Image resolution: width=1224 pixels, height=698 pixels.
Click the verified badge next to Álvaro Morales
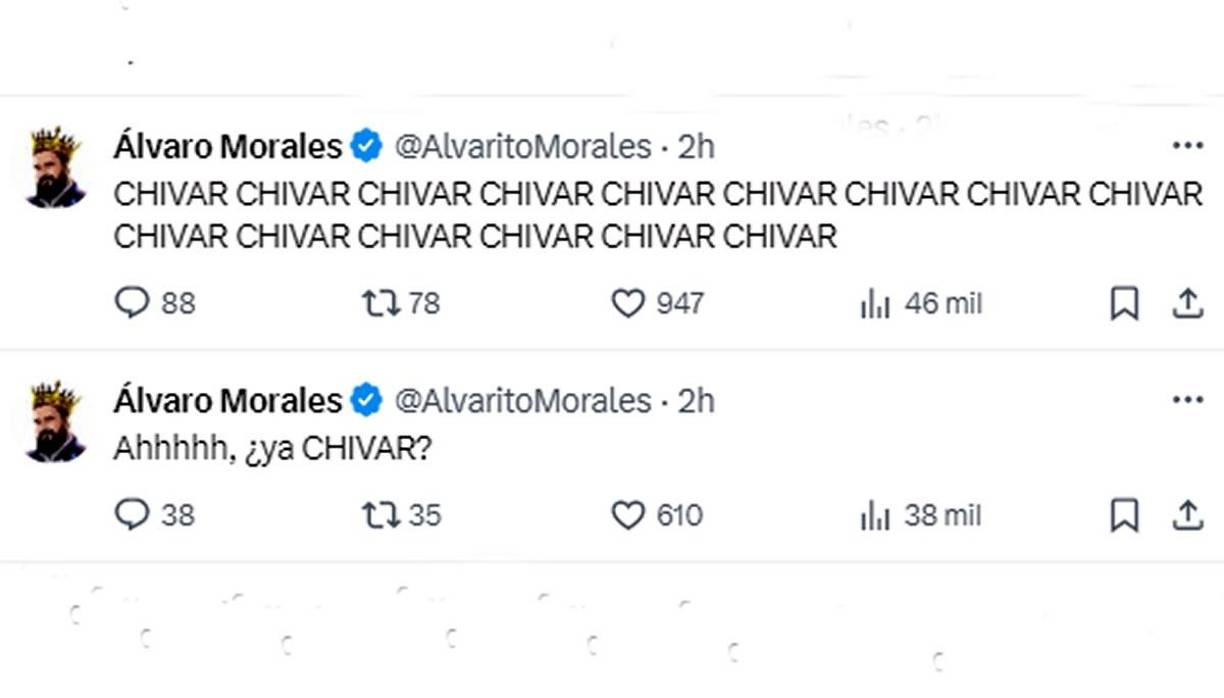click(365, 145)
